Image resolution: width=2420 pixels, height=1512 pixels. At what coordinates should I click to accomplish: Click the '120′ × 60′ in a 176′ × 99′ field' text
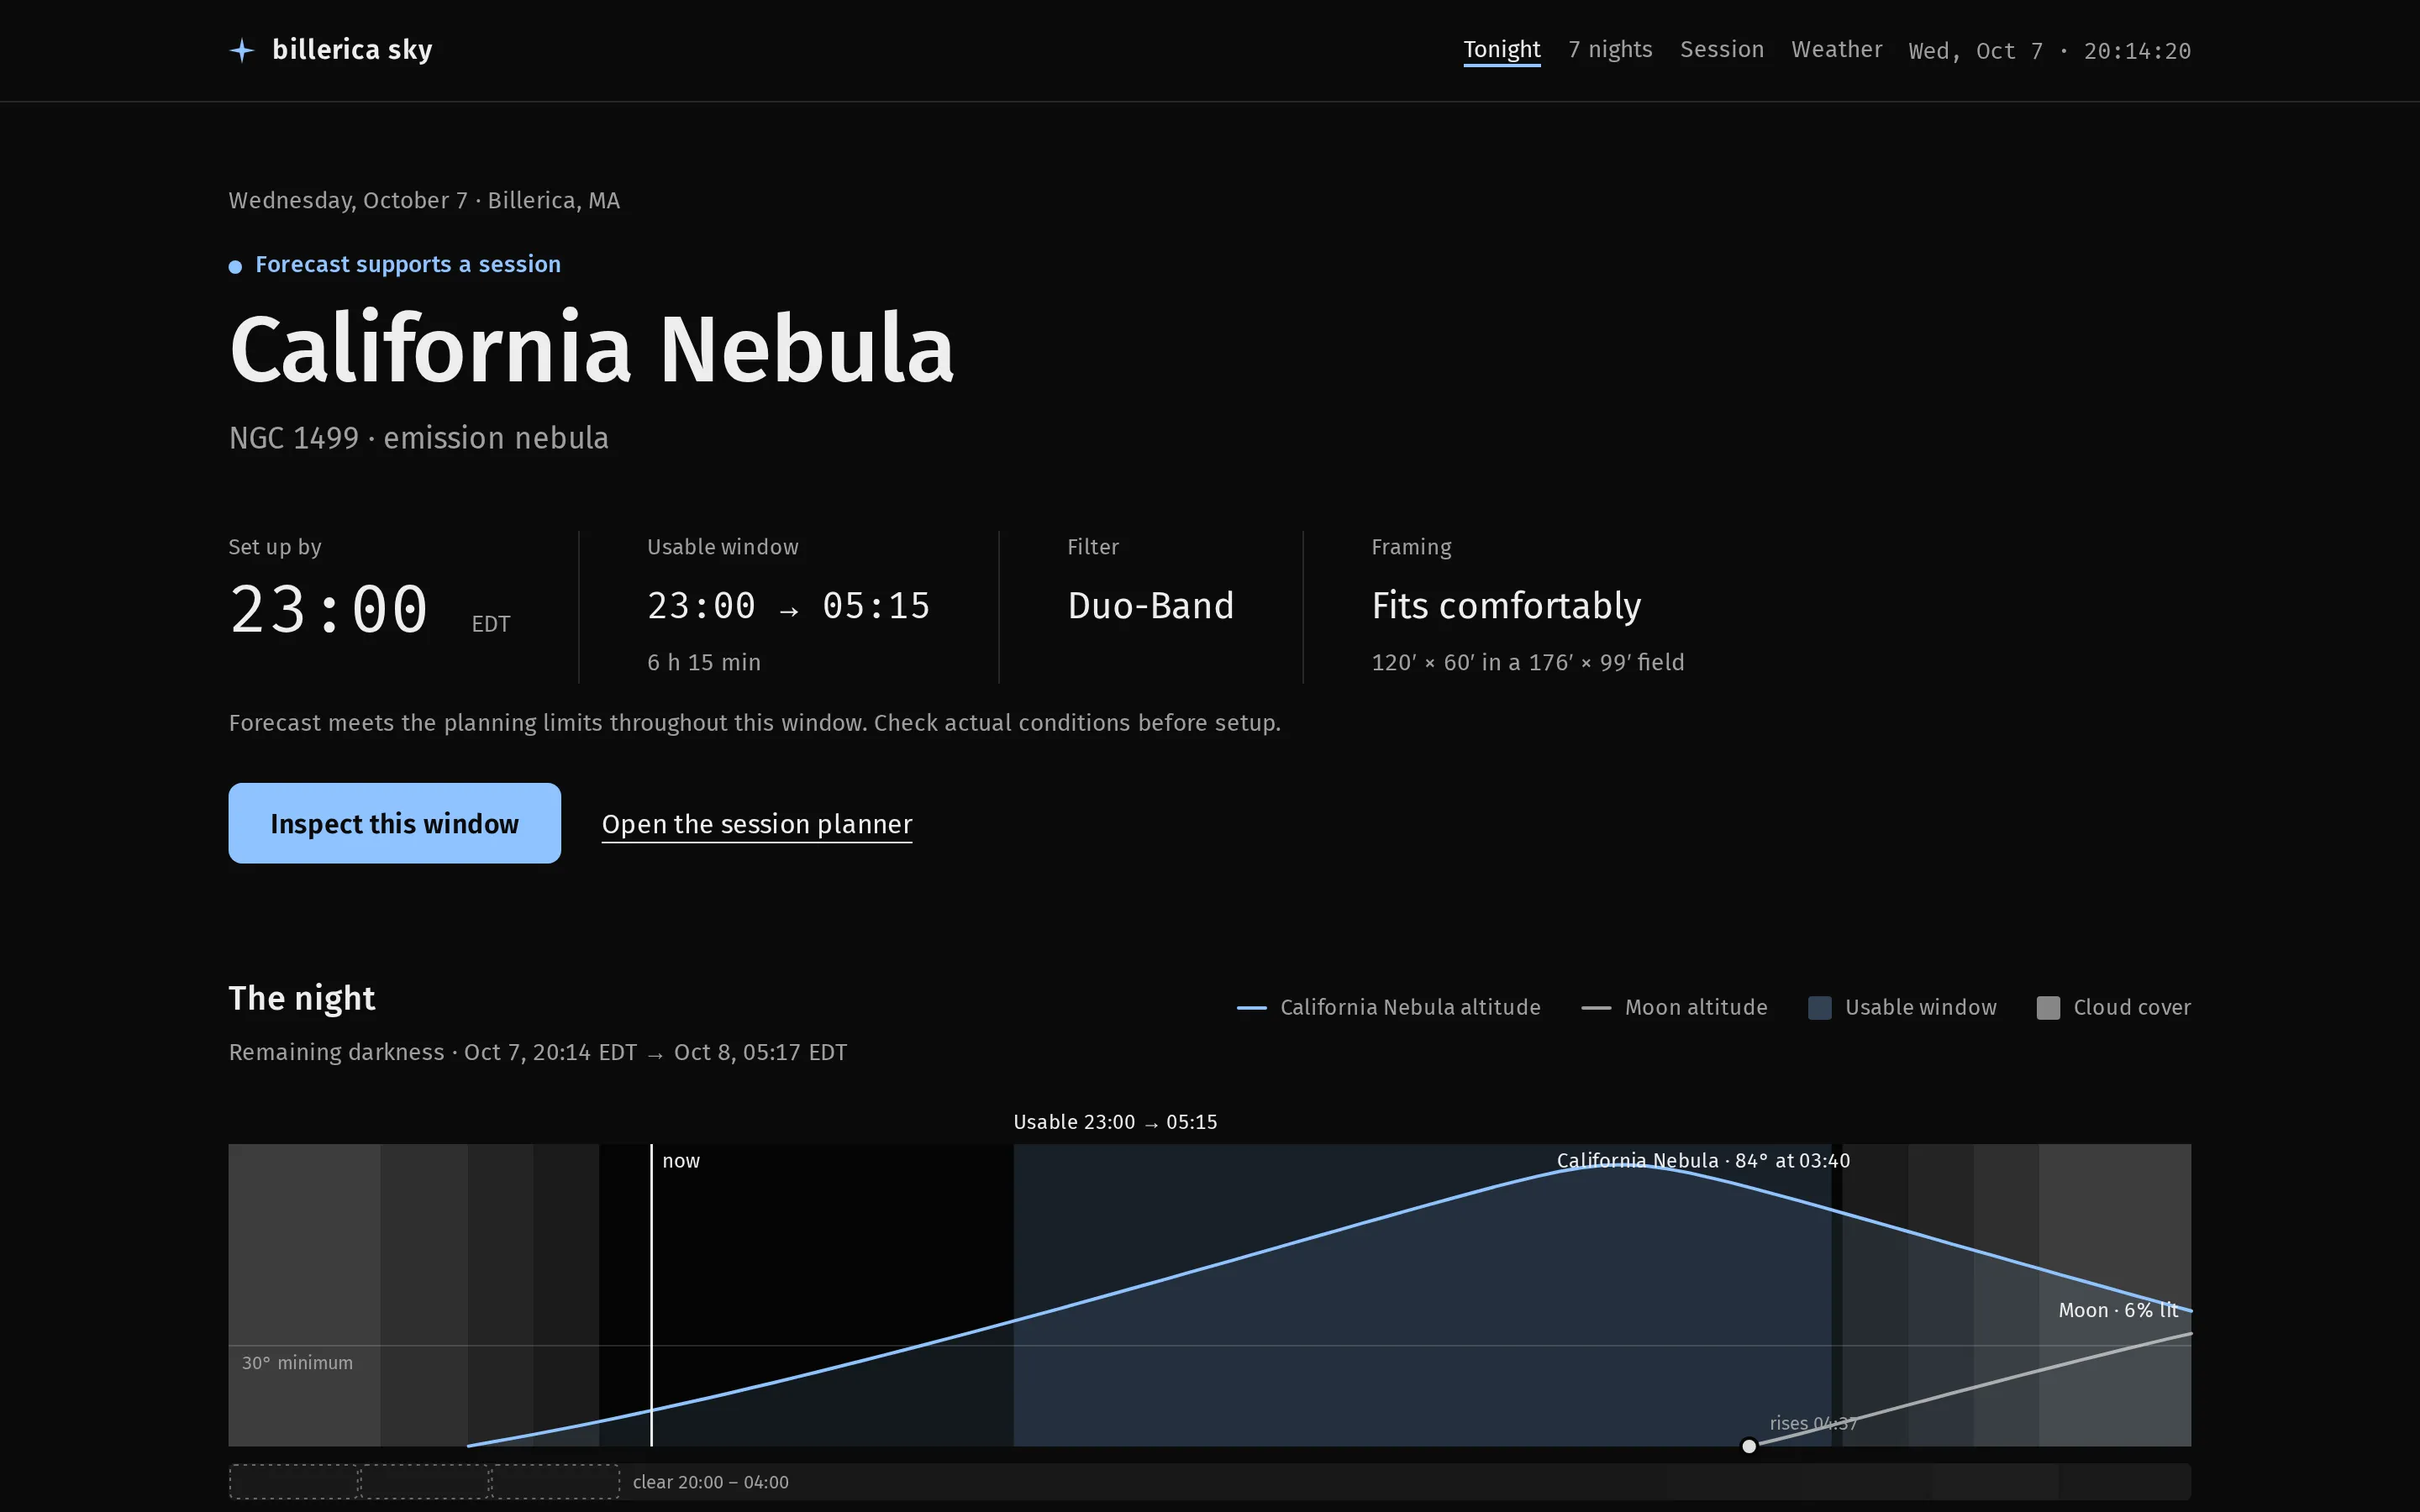coord(1527,662)
